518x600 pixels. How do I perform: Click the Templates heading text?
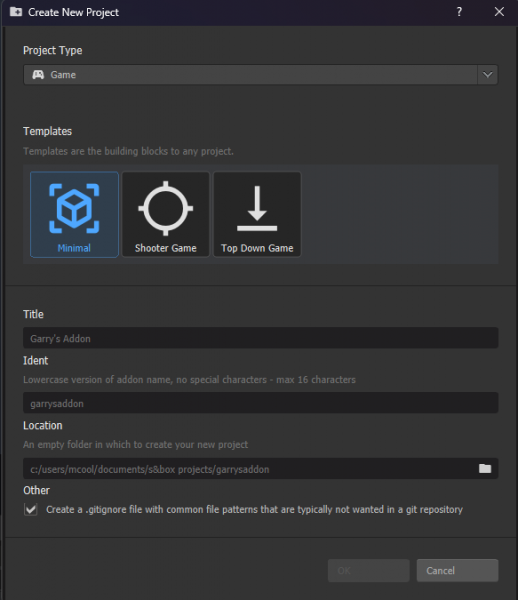[x=47, y=131]
